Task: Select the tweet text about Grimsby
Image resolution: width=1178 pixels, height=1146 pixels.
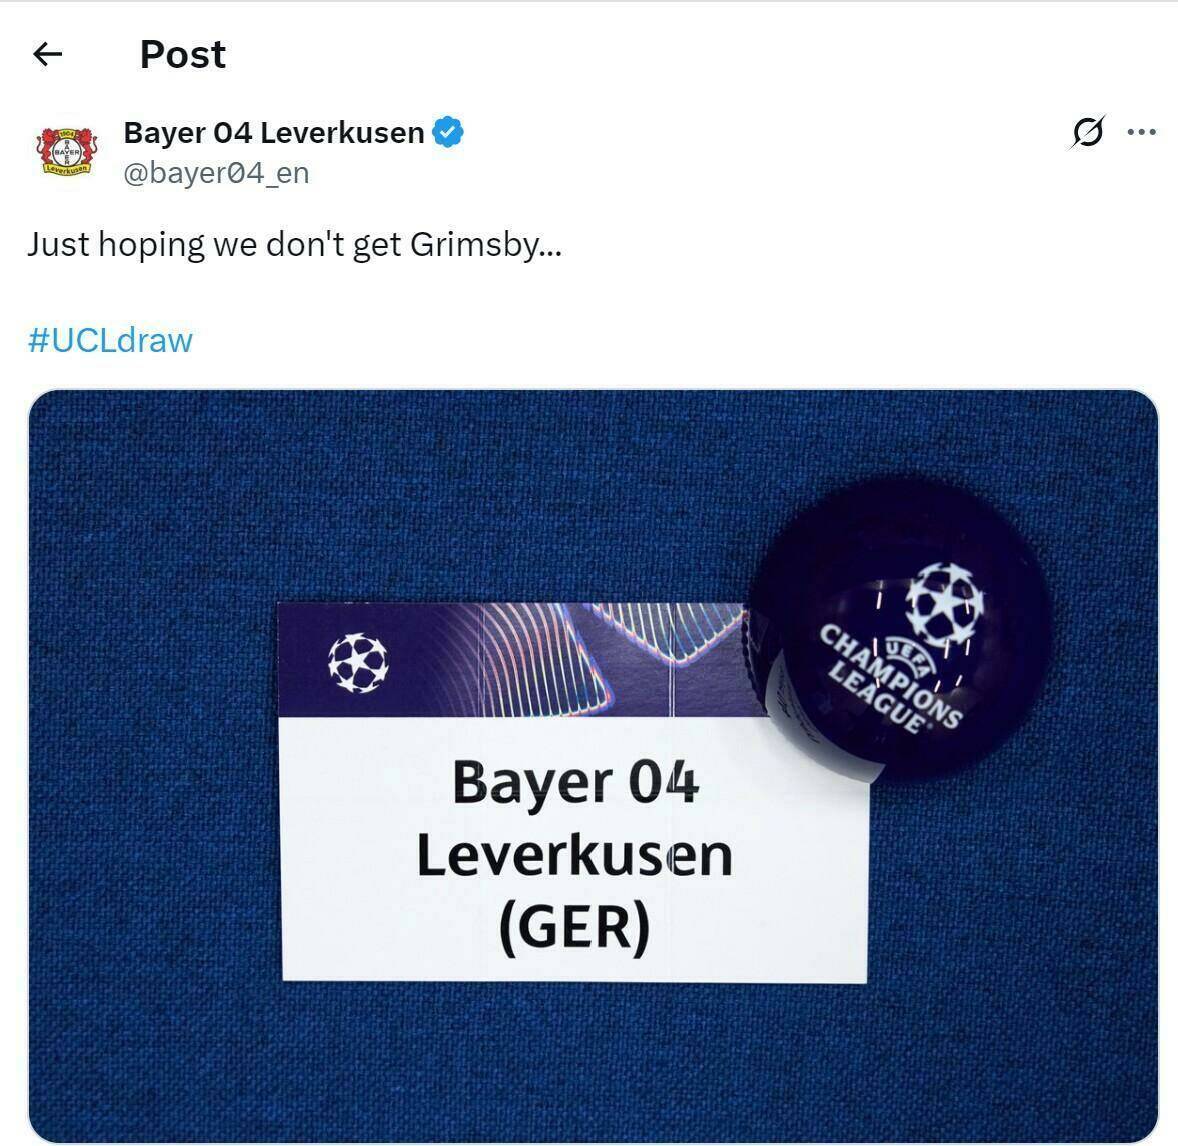Action: 294,245
